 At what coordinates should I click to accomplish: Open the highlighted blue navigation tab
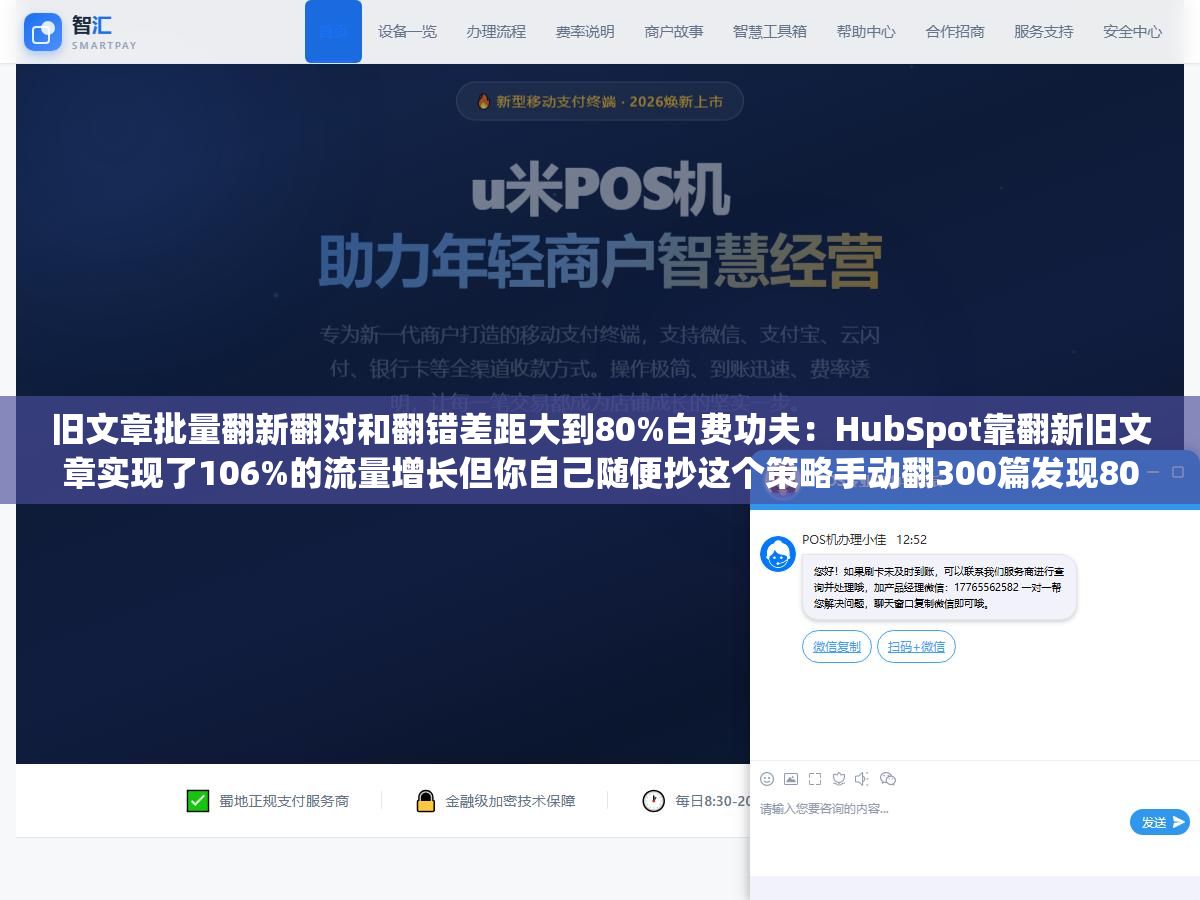click(333, 32)
